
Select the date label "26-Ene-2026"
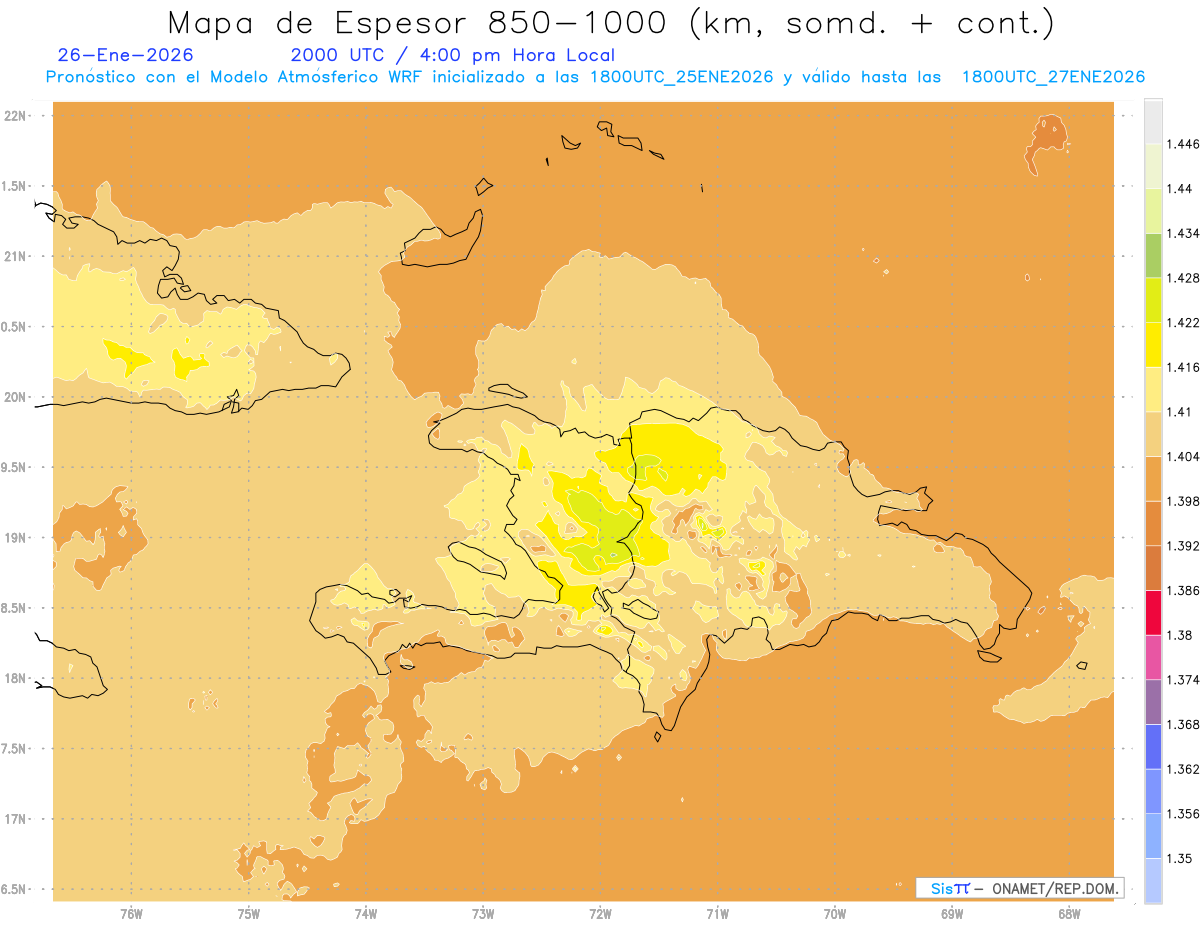click(x=126, y=55)
